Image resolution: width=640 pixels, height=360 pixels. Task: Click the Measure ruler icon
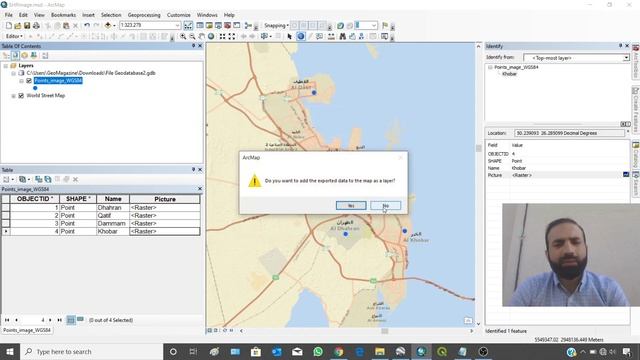point(331,36)
